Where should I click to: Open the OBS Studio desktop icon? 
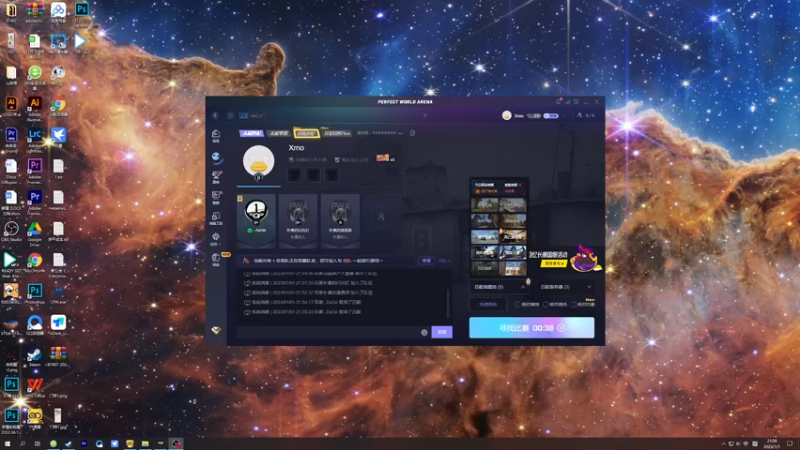[11, 231]
